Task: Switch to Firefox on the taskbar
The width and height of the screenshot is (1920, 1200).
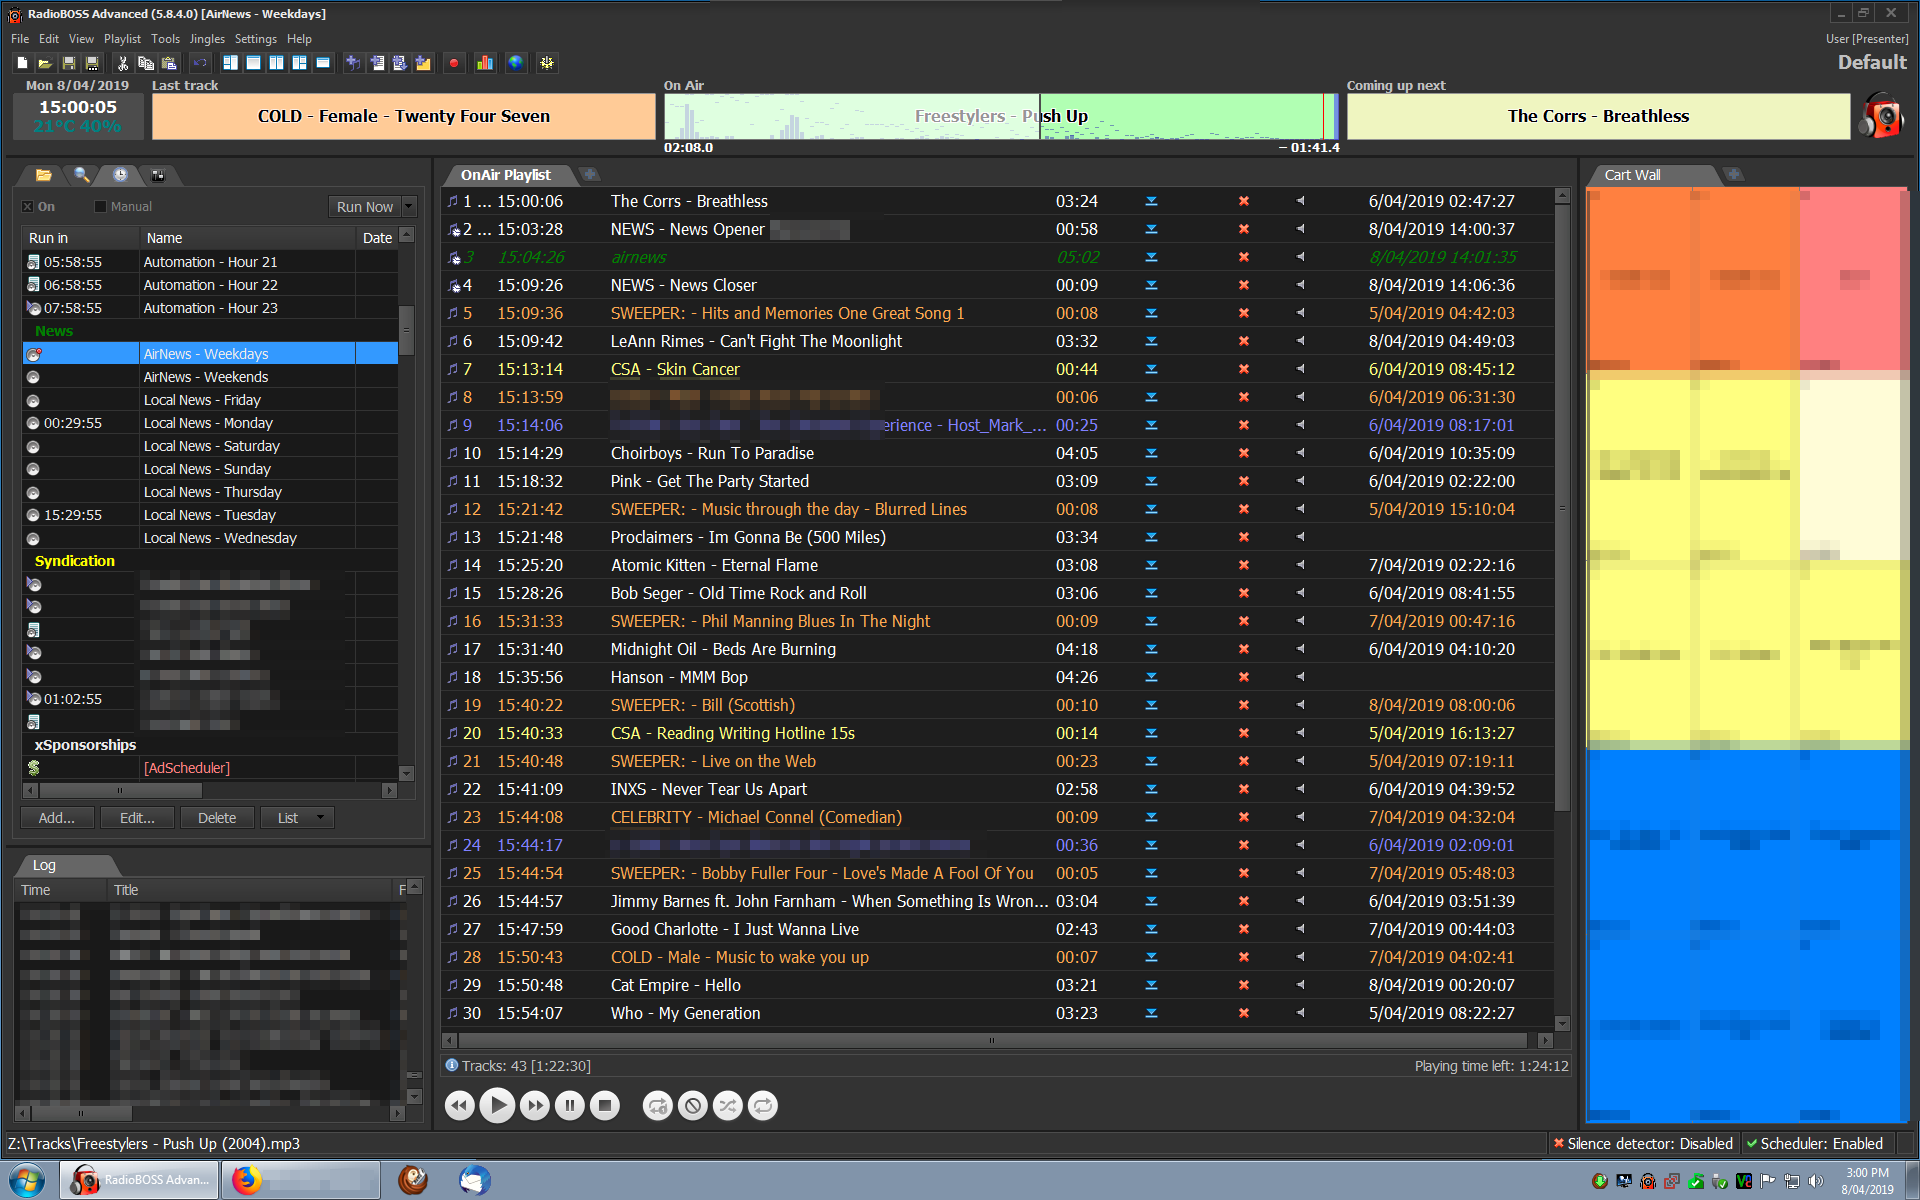Action: click(301, 1180)
